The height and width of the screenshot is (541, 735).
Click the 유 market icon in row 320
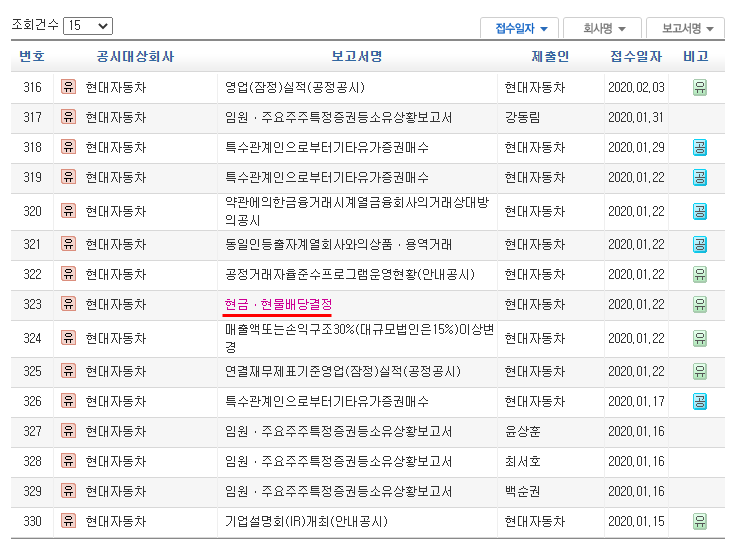point(68,210)
